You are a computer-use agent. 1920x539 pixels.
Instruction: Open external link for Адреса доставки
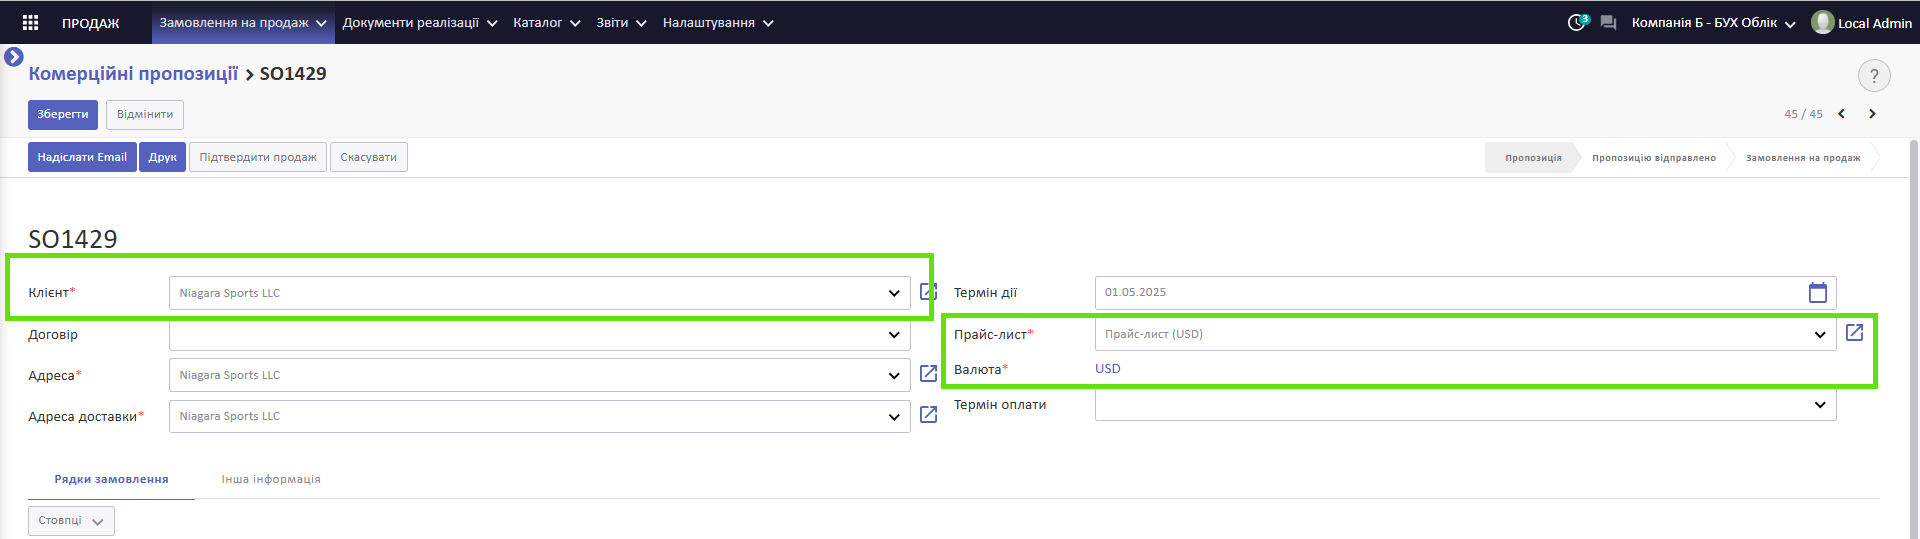[928, 414]
